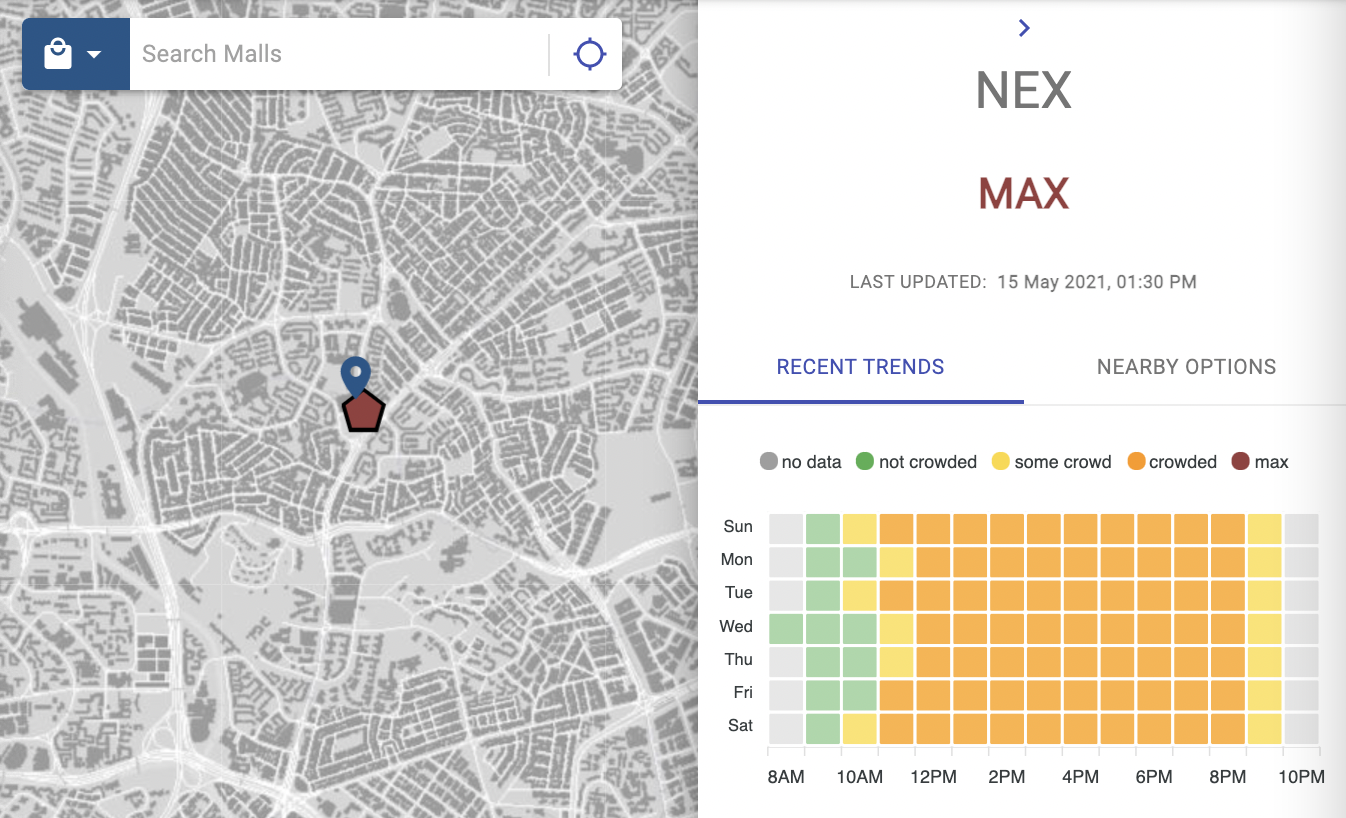1346x818 pixels.
Task: Select the Sunday 10AM yellow heatmap cell
Action: (x=860, y=529)
